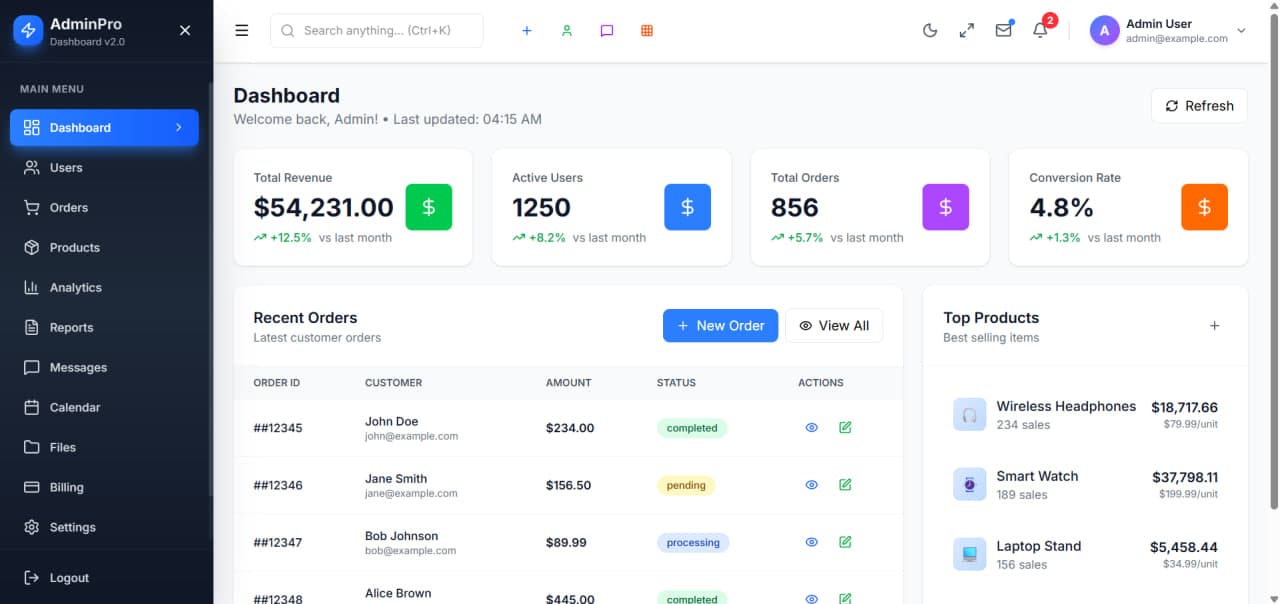Open Reports in the sidebar
Image resolution: width=1280 pixels, height=604 pixels.
pos(104,328)
